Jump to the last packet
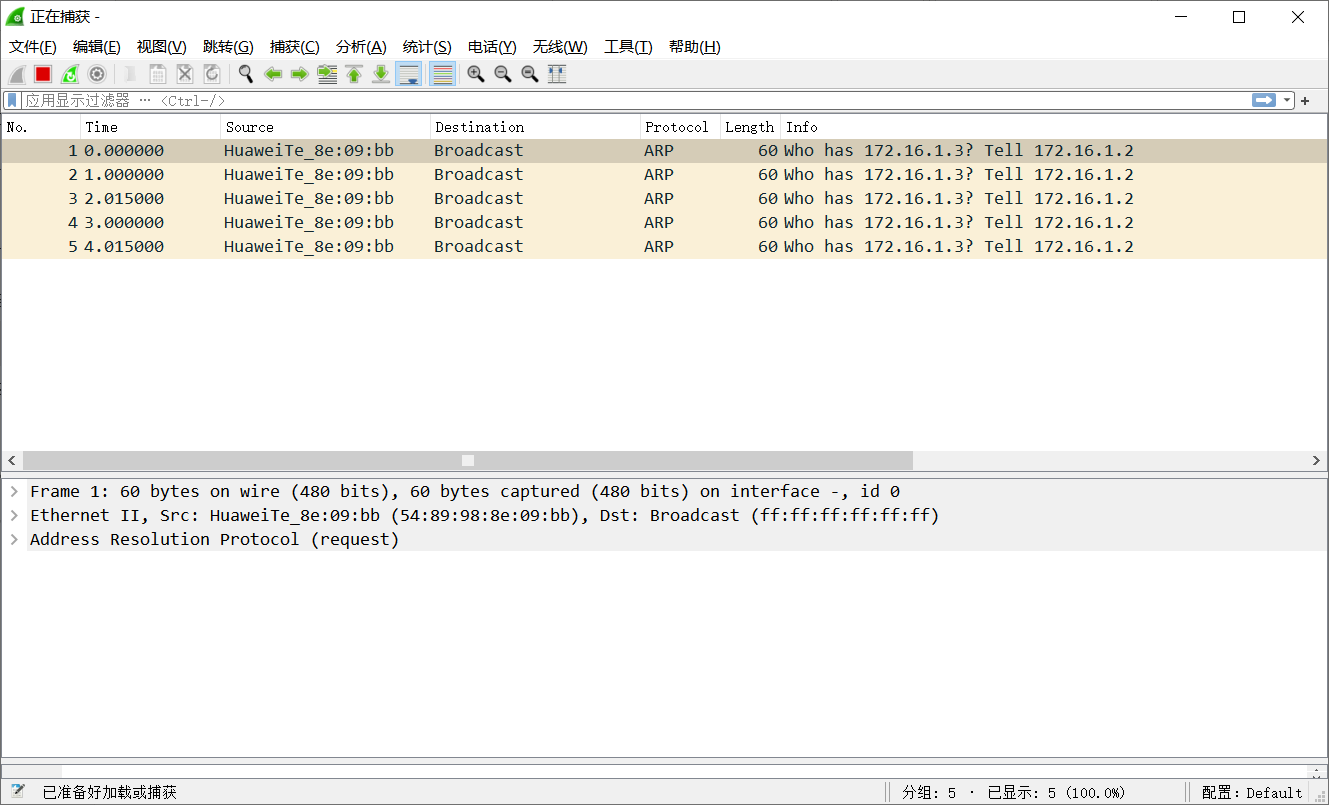Viewport: 1329px width, 805px height. (381, 74)
